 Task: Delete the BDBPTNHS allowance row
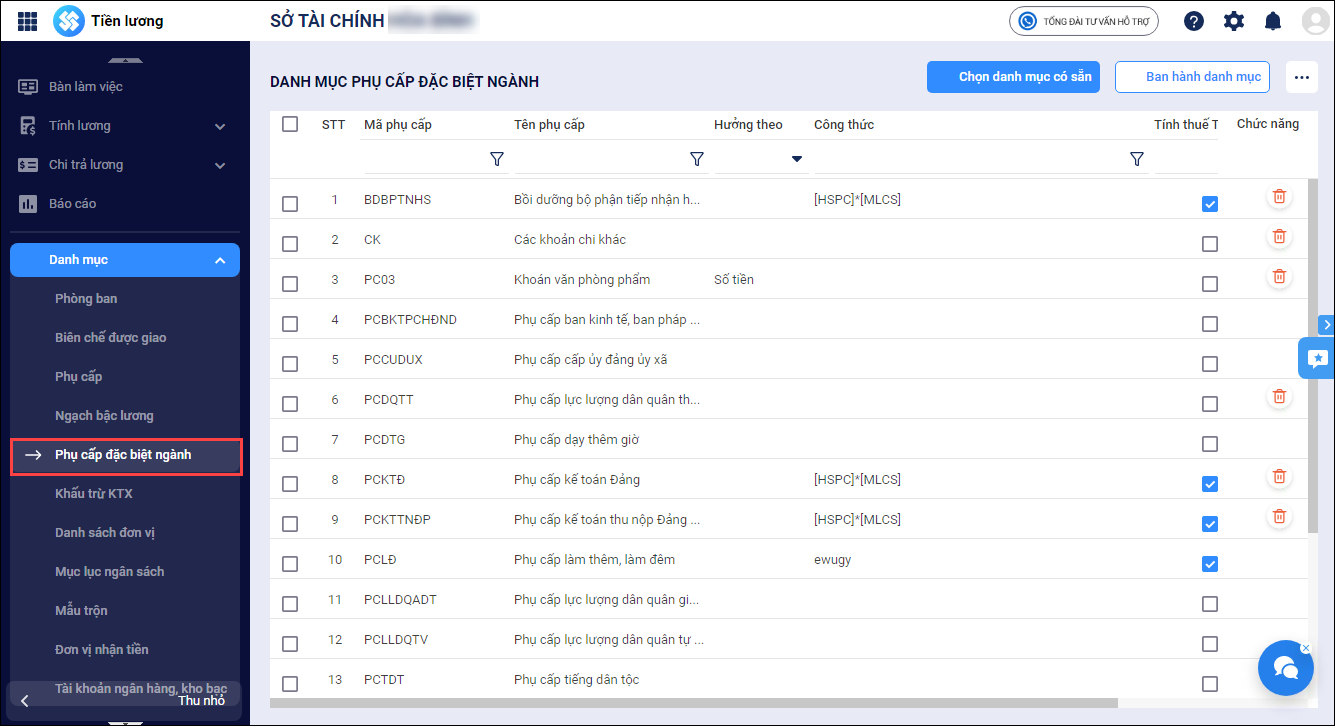1278,197
